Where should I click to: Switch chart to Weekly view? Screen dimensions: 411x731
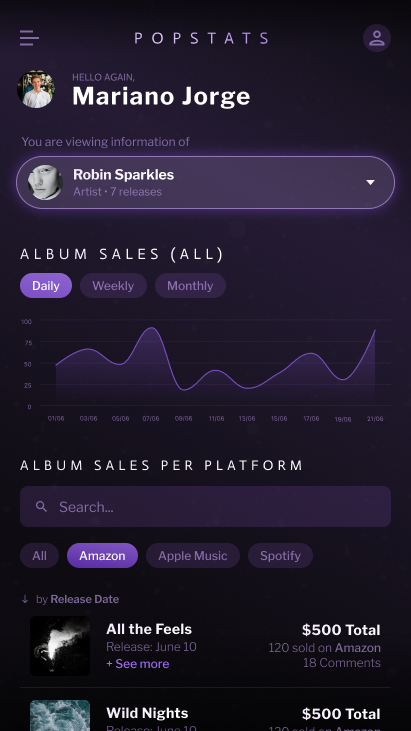click(x=113, y=285)
